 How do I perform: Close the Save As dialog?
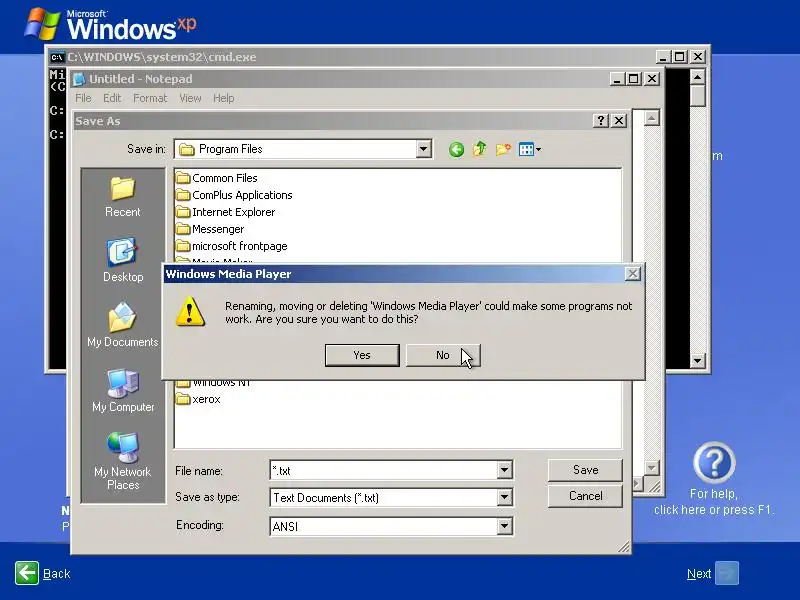coord(619,120)
